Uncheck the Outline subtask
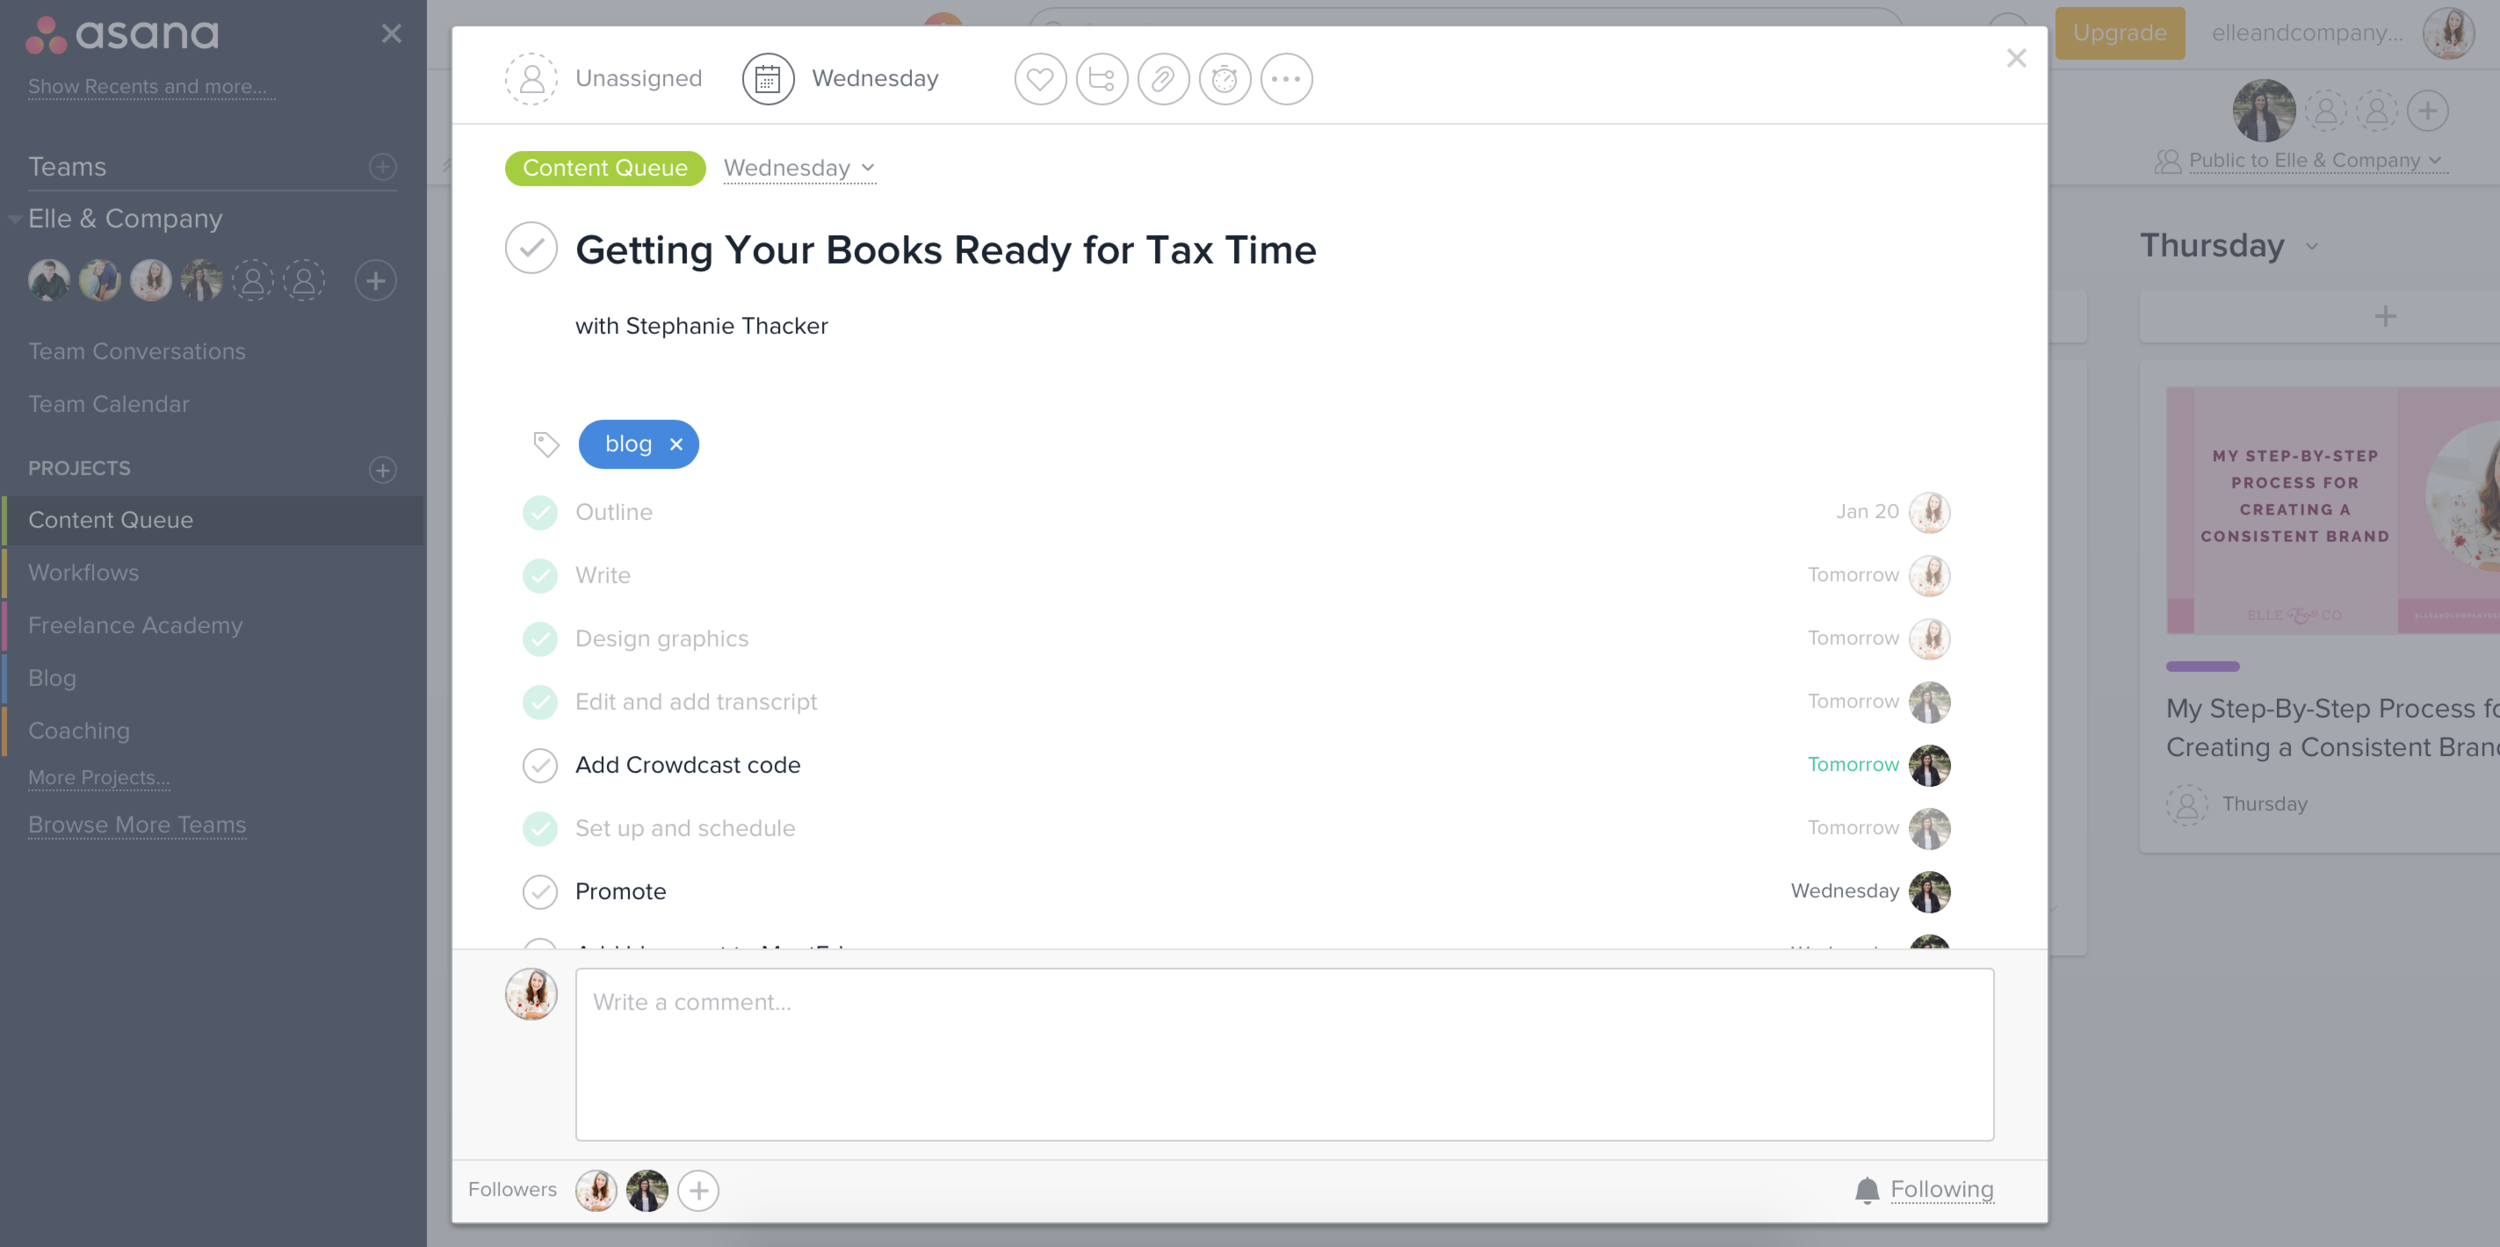 click(540, 512)
